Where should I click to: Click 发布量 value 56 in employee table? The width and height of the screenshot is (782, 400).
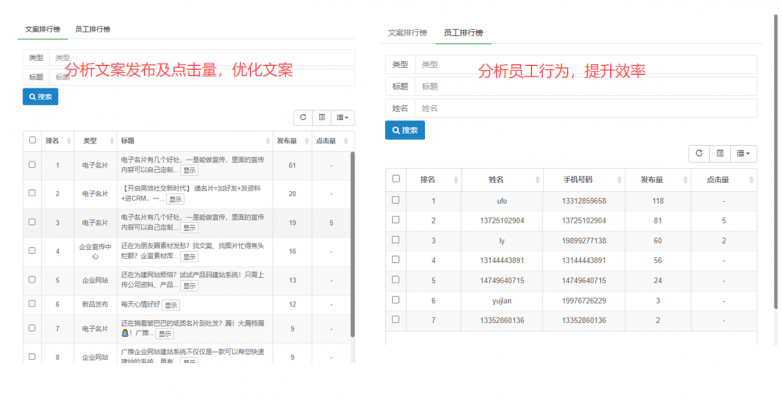(658, 260)
